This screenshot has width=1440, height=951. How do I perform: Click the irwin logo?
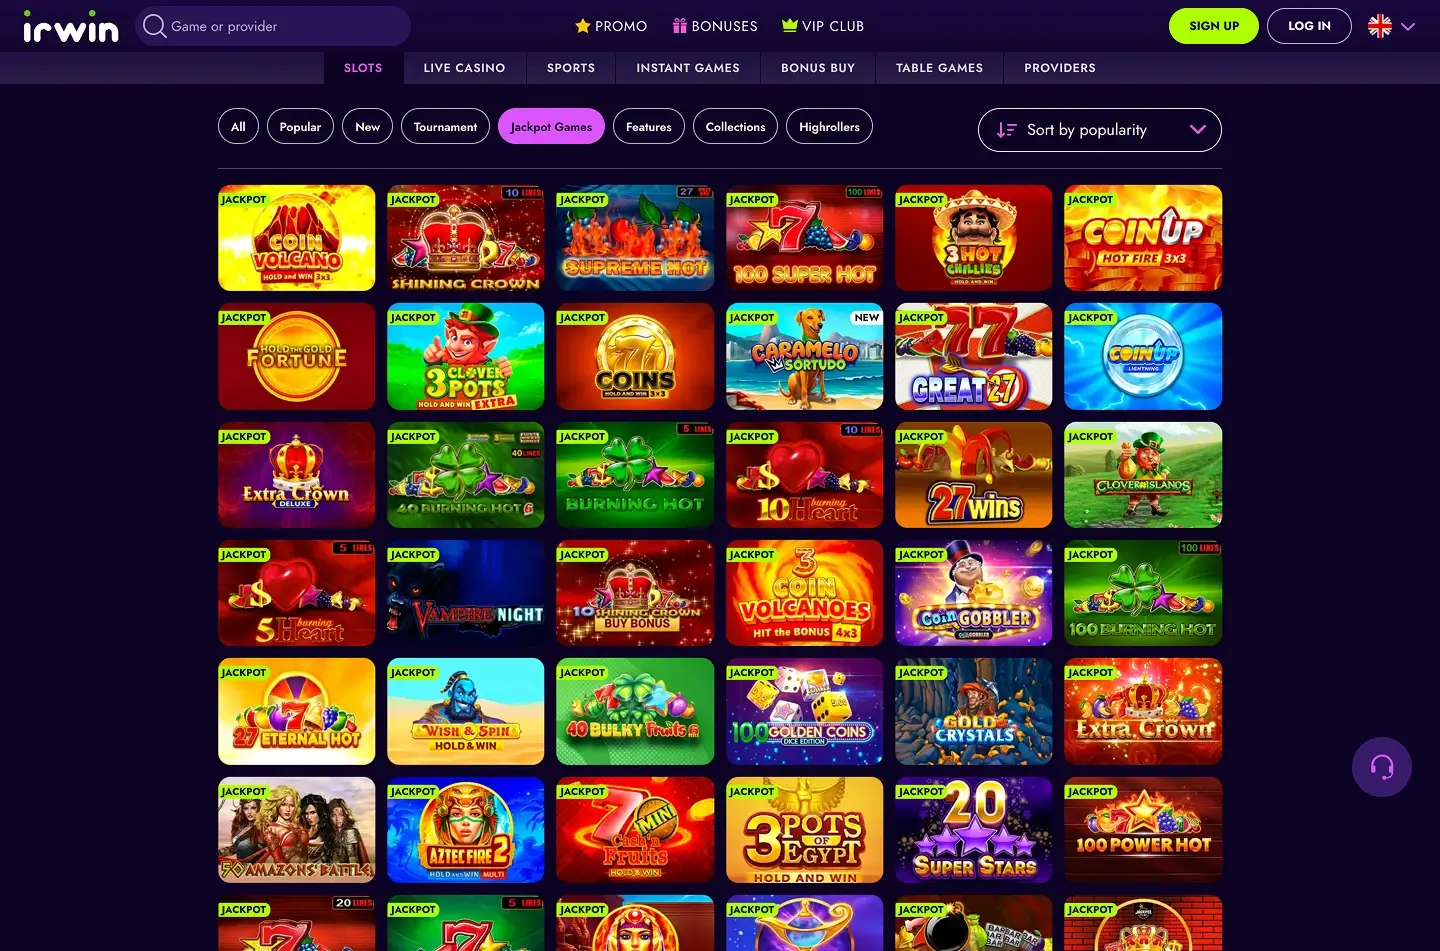click(70, 27)
